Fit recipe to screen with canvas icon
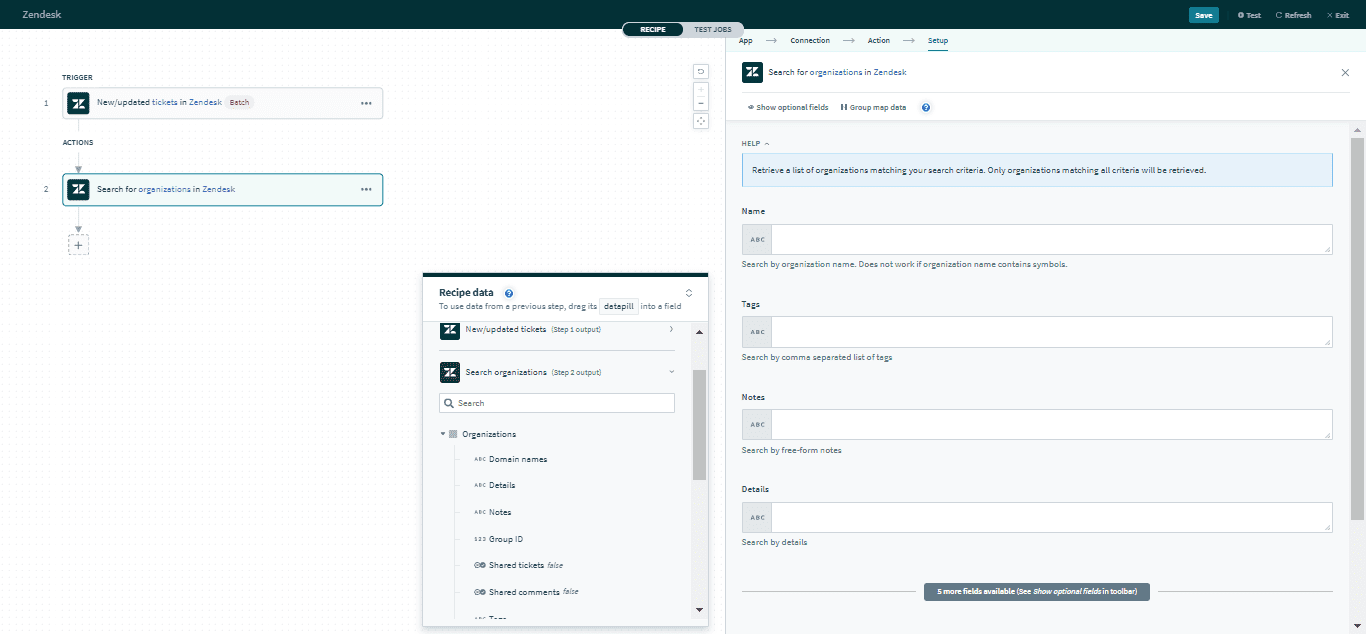Screen dimensions: 1366x634 (701, 120)
